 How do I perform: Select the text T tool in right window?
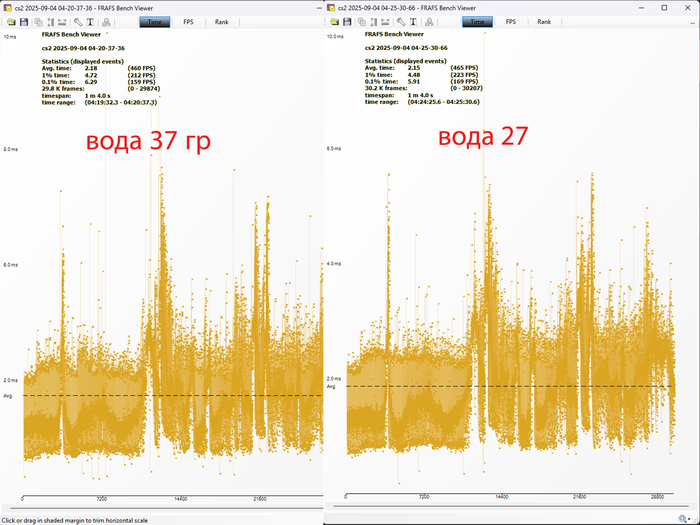point(414,21)
